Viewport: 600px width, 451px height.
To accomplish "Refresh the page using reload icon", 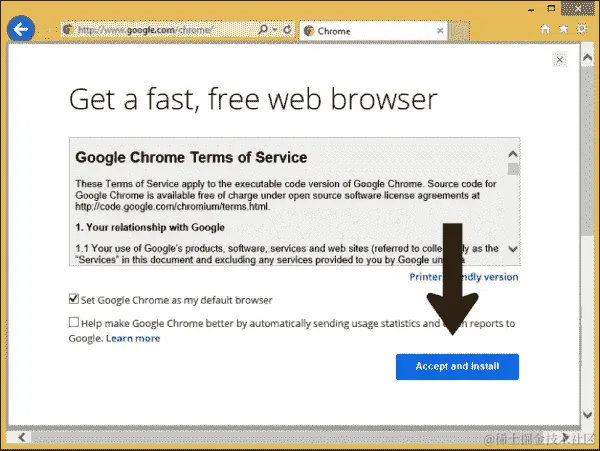I will 287,29.
